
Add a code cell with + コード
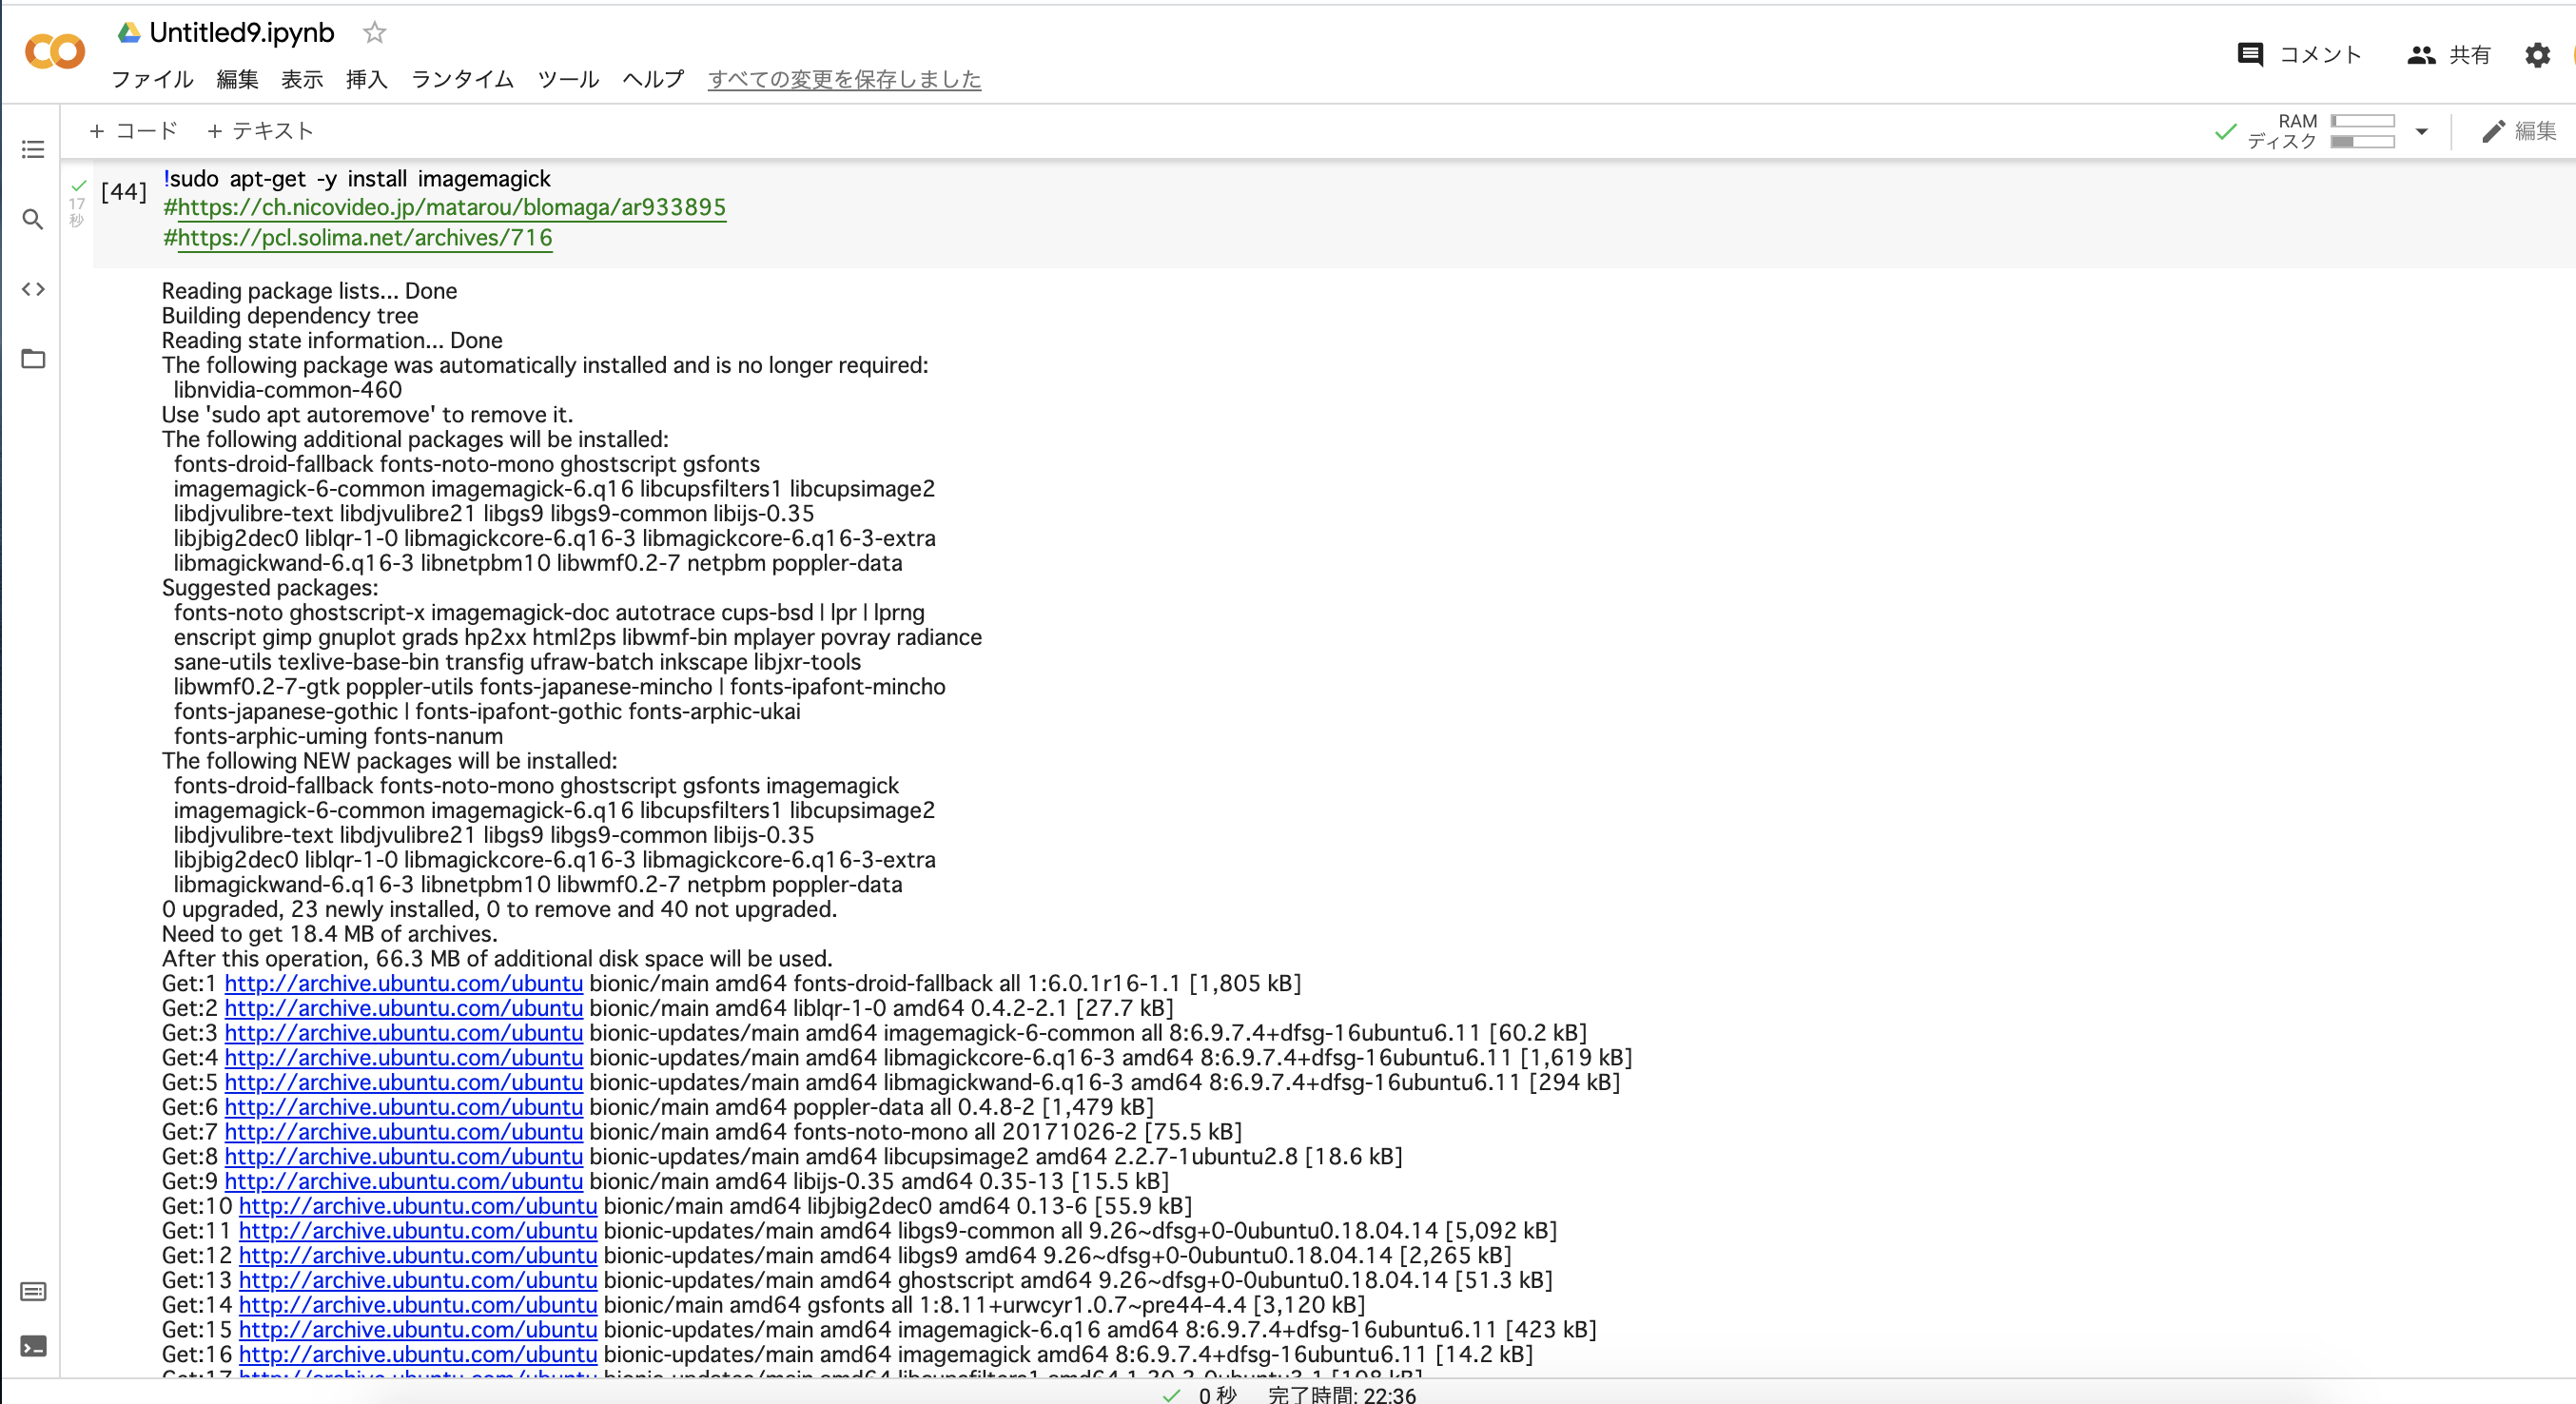pyautogui.click(x=133, y=131)
